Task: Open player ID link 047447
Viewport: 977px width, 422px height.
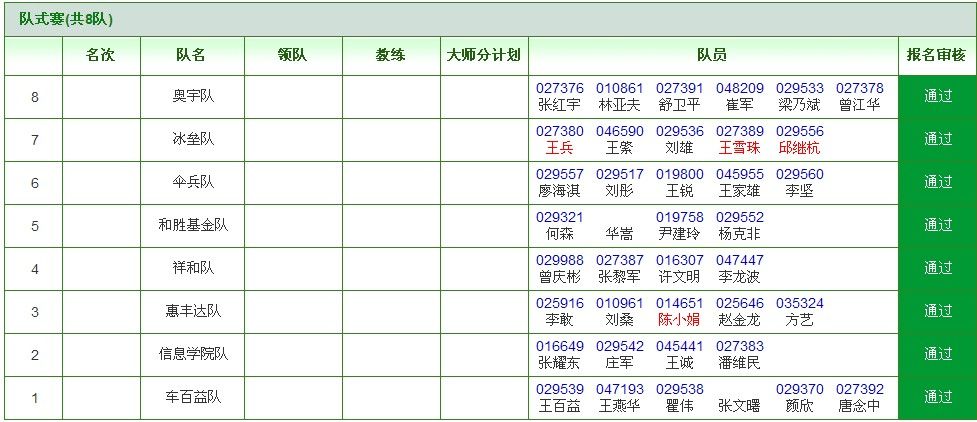Action: tap(739, 260)
